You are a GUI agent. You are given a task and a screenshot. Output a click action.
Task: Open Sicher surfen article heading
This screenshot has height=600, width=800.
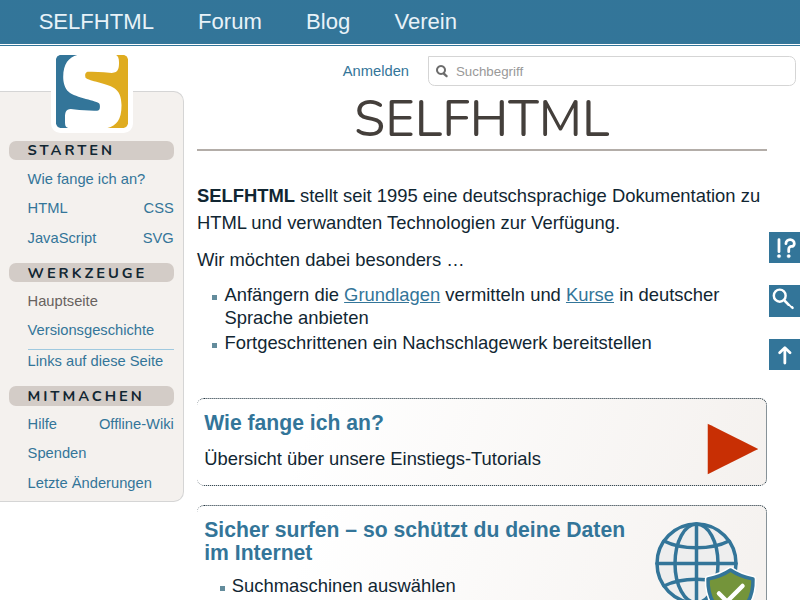[414, 541]
